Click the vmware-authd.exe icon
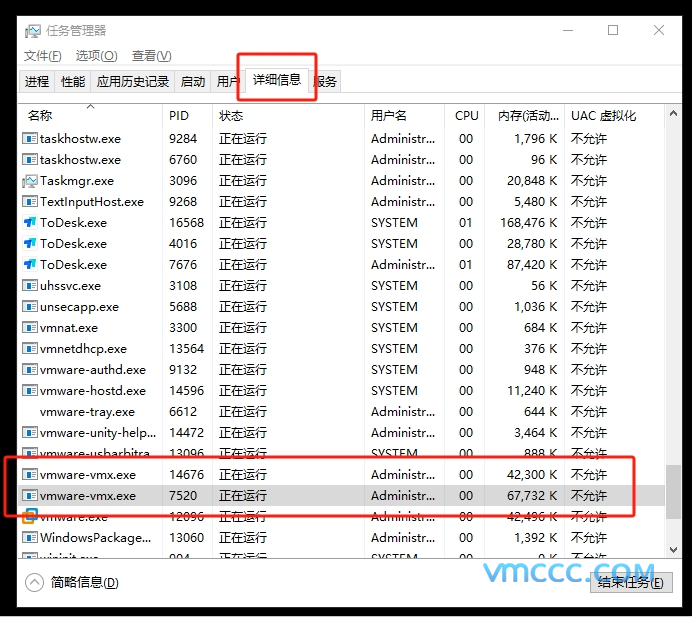This screenshot has width=692, height=617. pyautogui.click(x=30, y=370)
